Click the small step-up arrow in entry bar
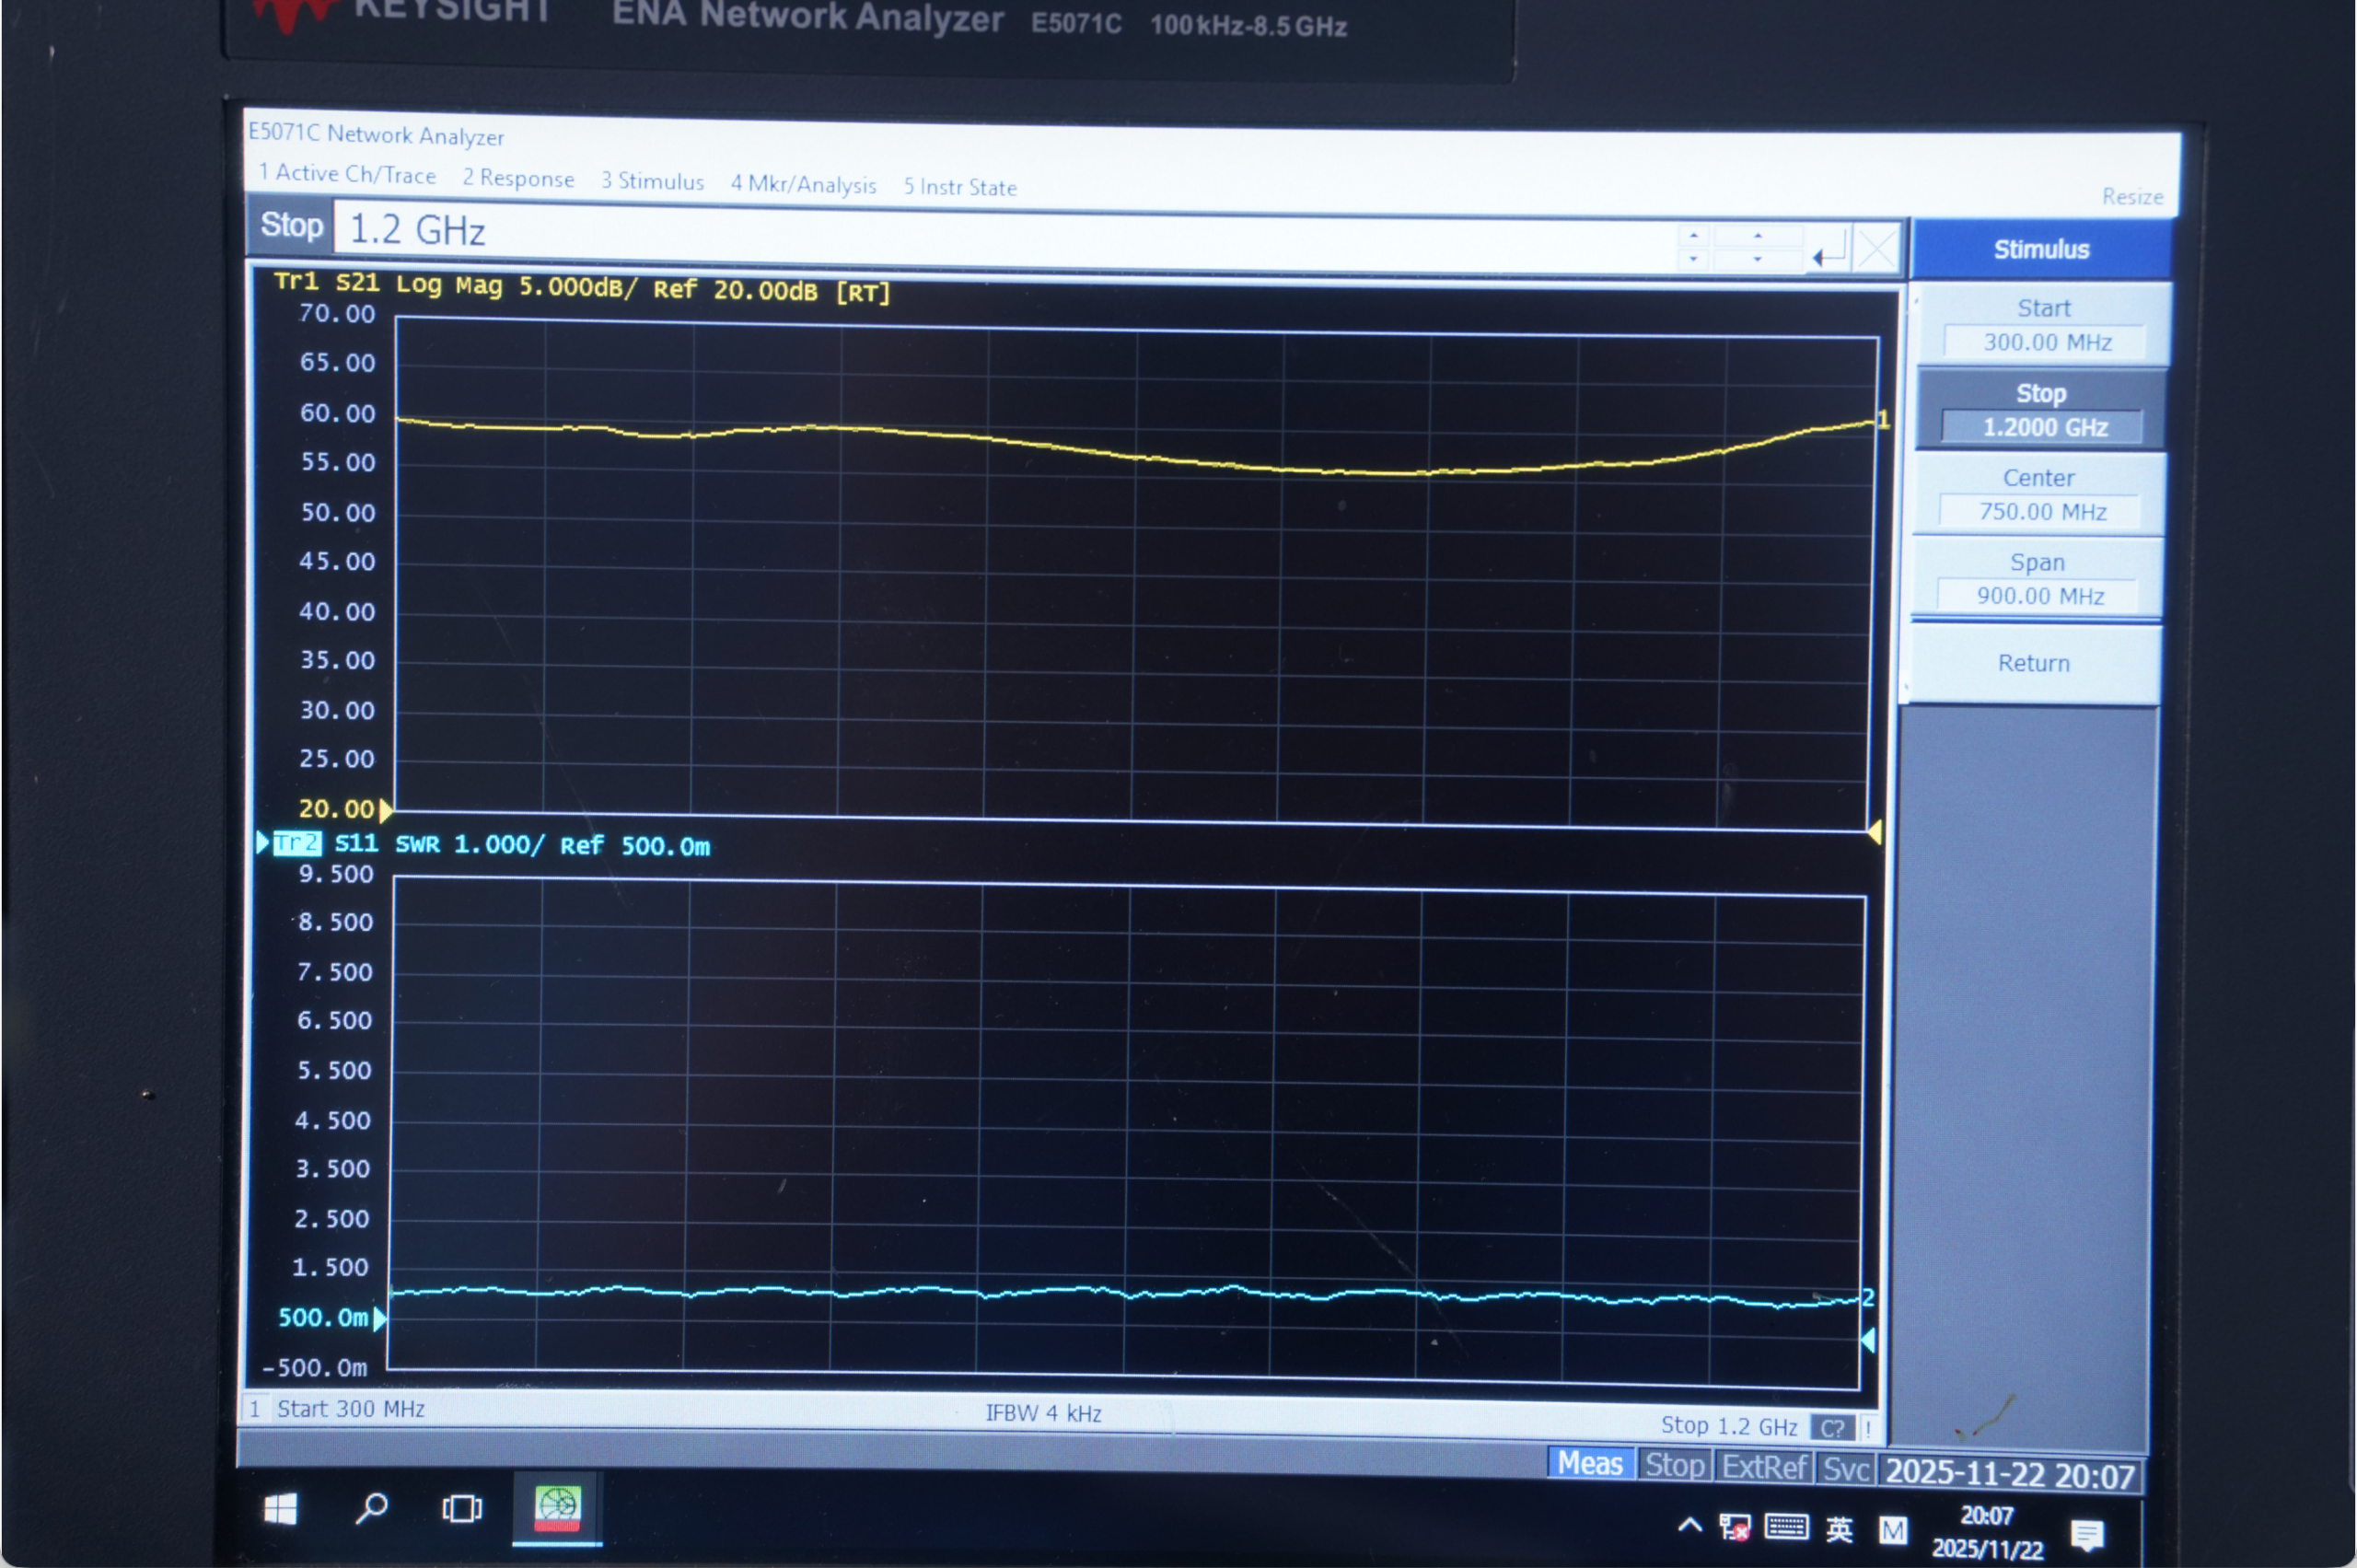 click(x=1693, y=236)
